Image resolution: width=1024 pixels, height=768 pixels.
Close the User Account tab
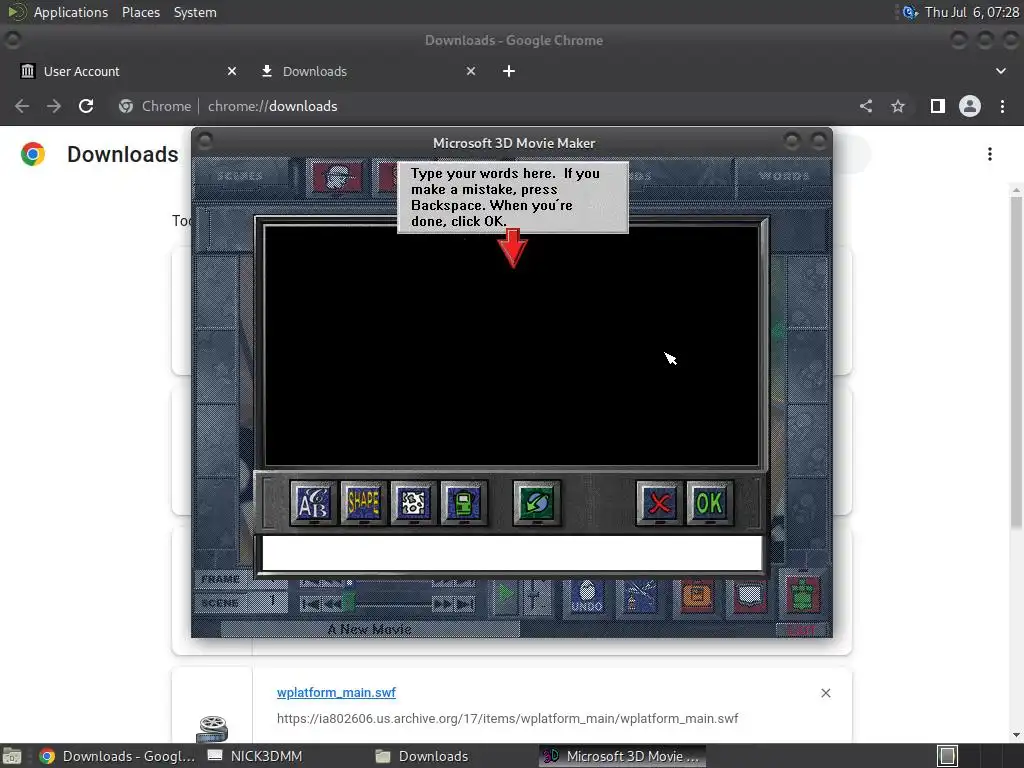coord(232,71)
